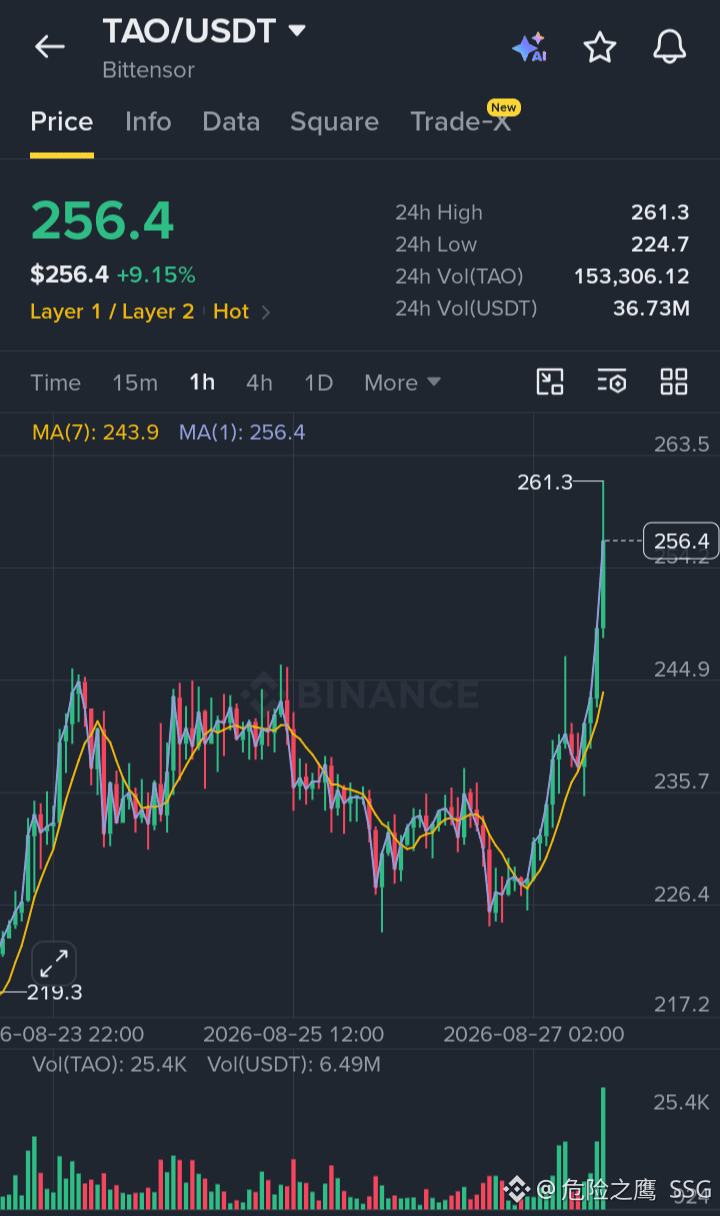Tap the 244.9 price axis label
This screenshot has width=720, height=1216.
tap(682, 668)
